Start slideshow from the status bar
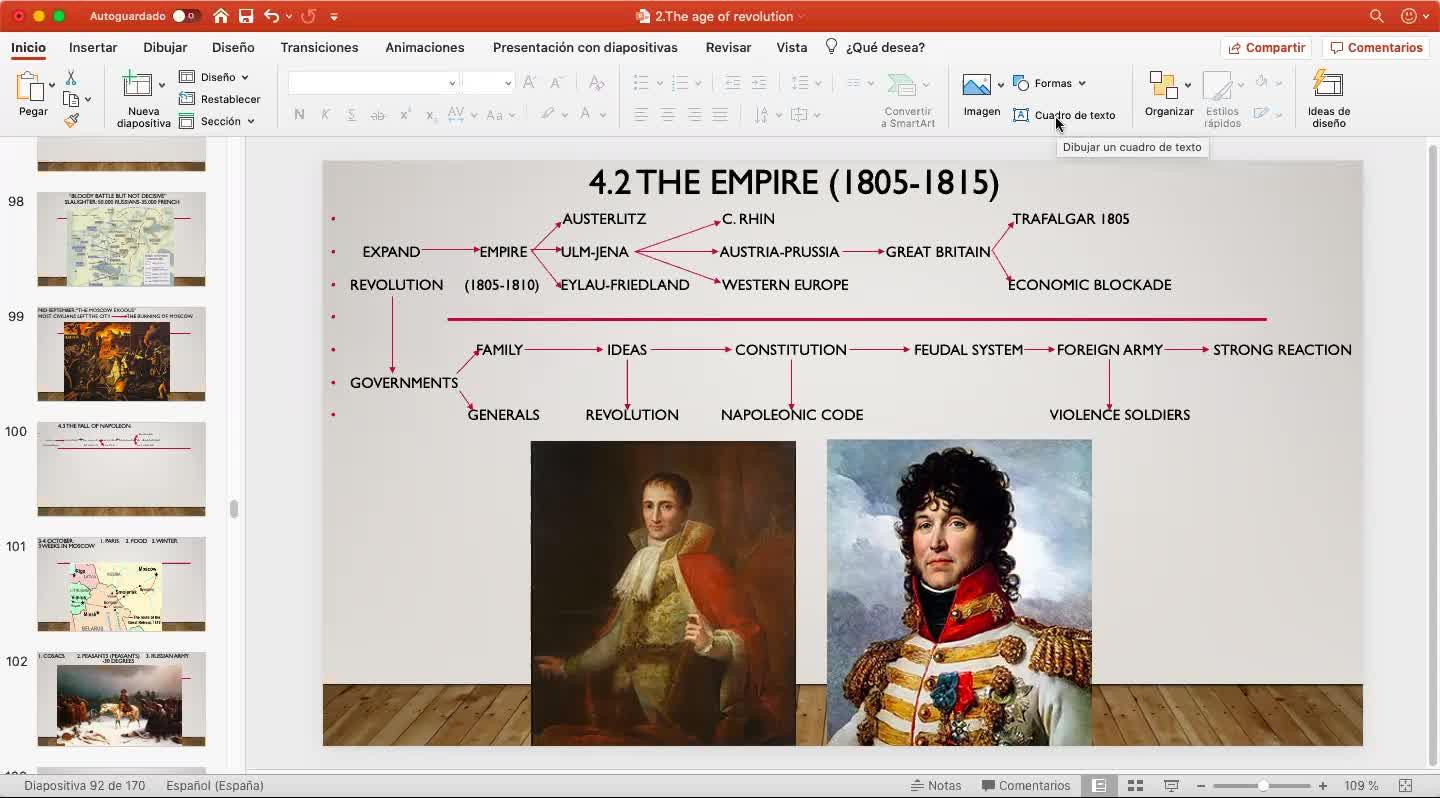Screen dimensions: 1440x798 pos(1171,786)
